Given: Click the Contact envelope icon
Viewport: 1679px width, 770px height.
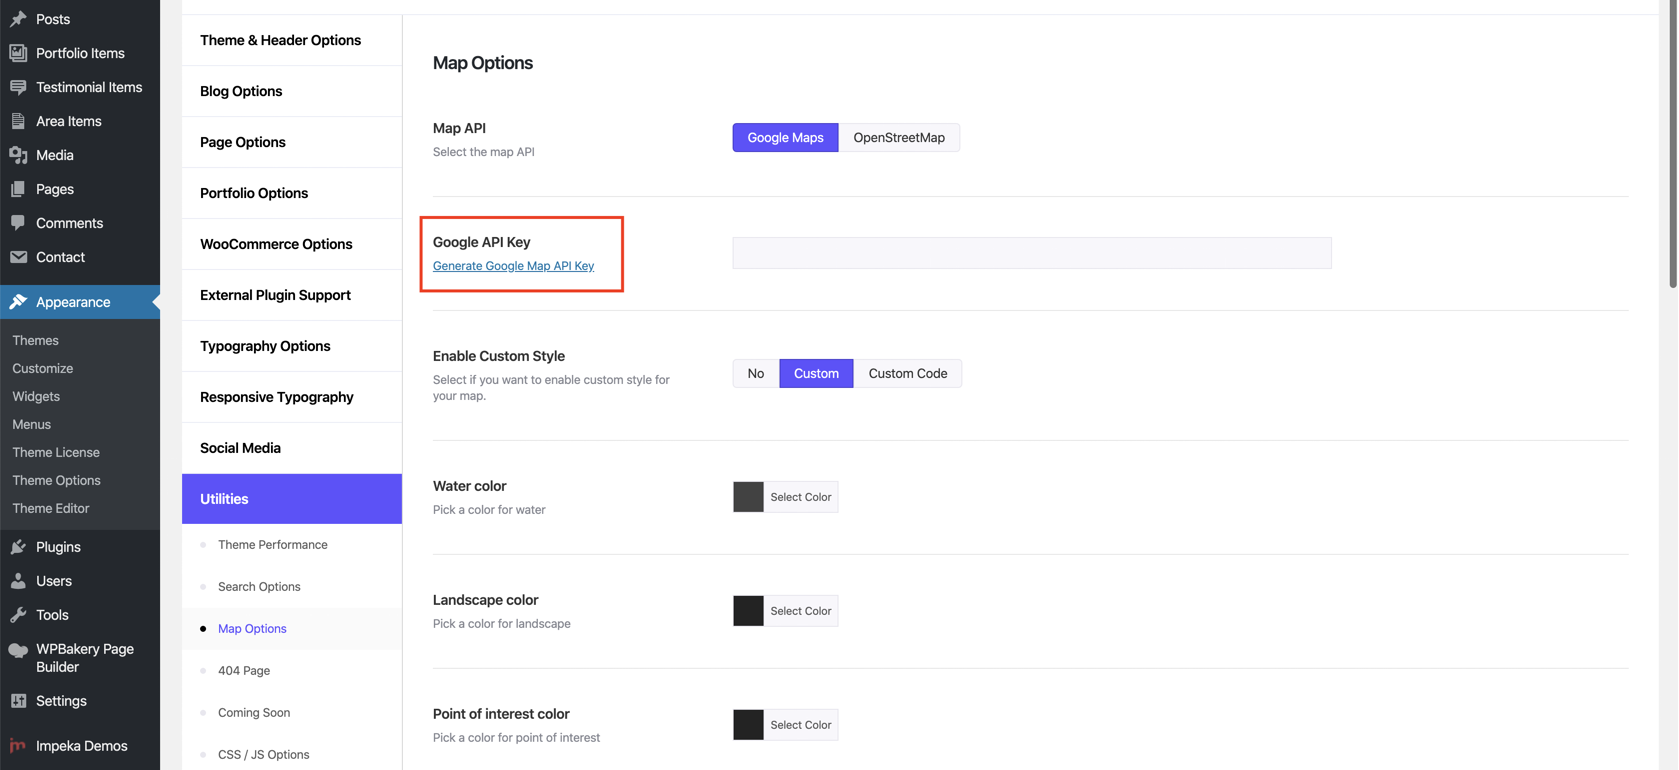Looking at the screenshot, I should pyautogui.click(x=18, y=257).
